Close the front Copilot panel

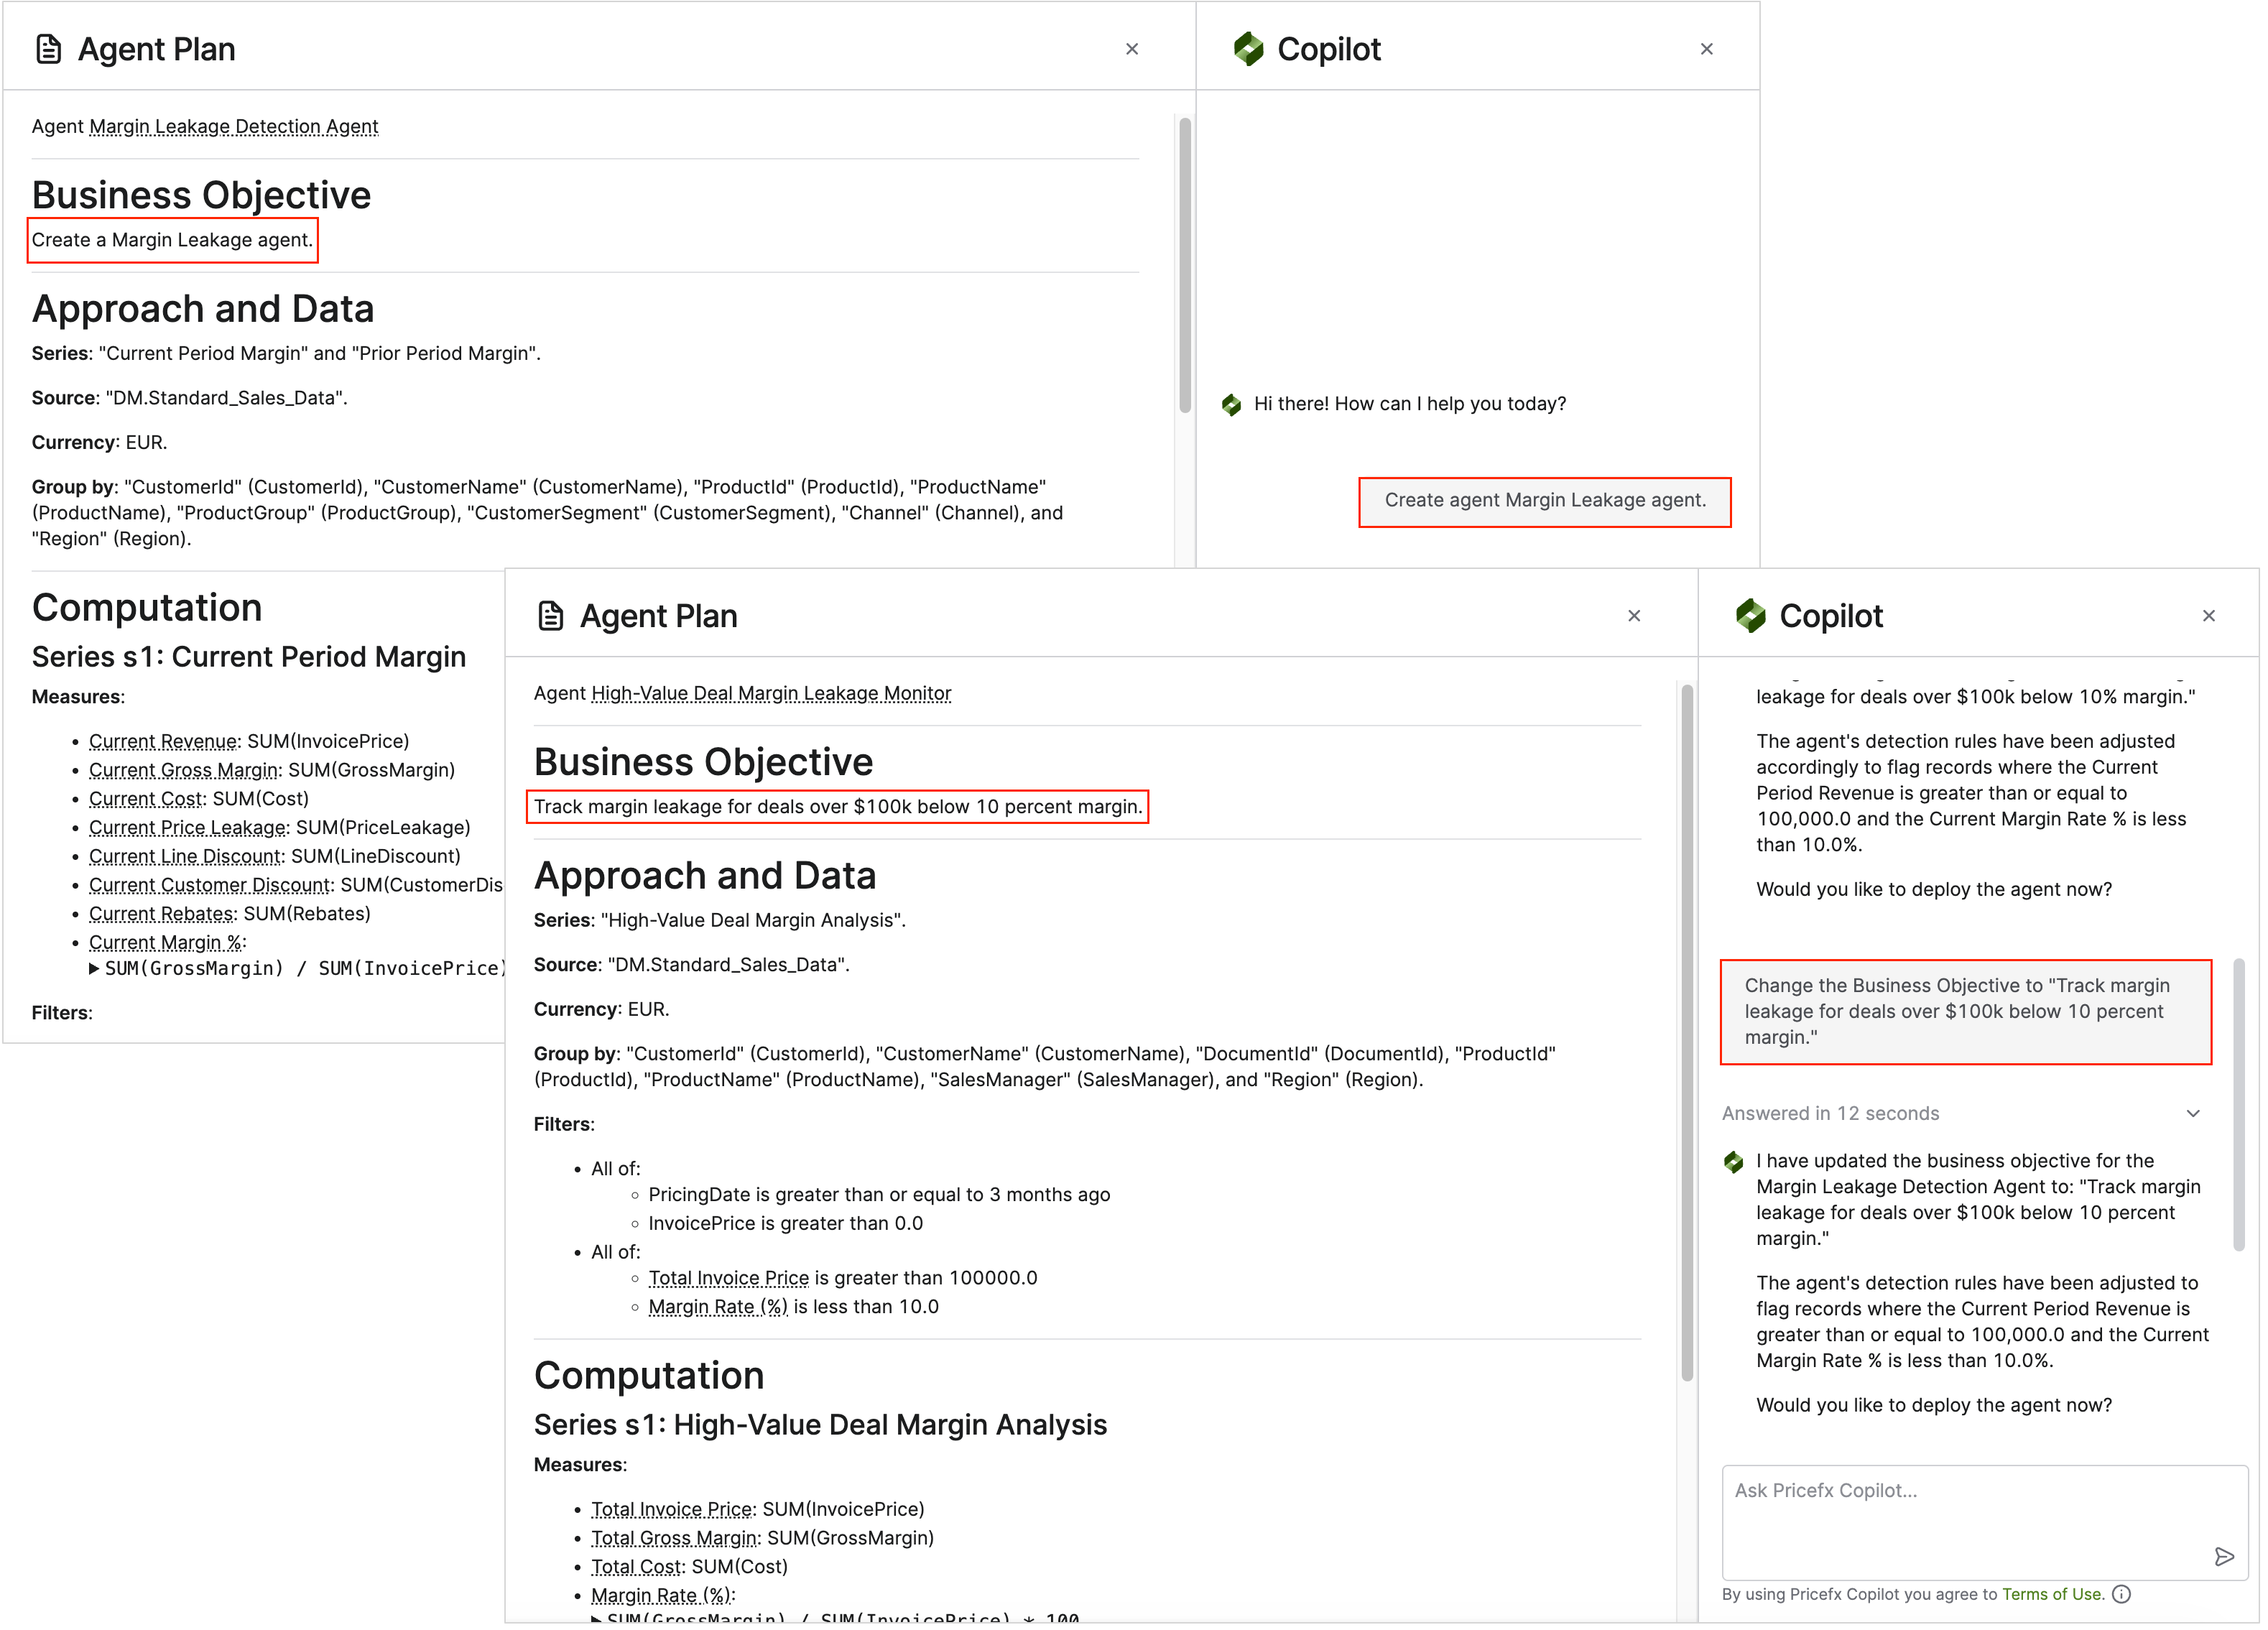[2209, 616]
